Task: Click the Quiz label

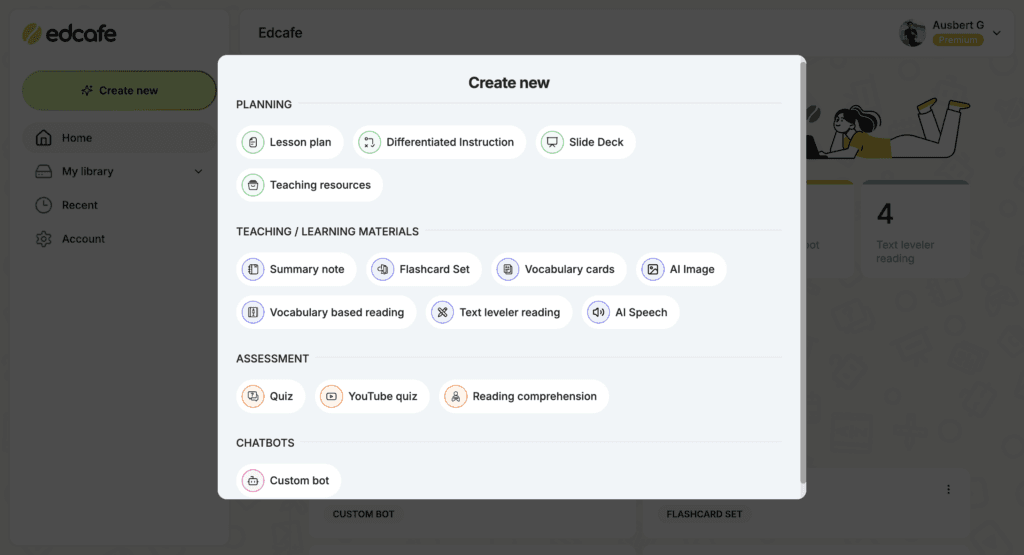Action: pyautogui.click(x=281, y=396)
